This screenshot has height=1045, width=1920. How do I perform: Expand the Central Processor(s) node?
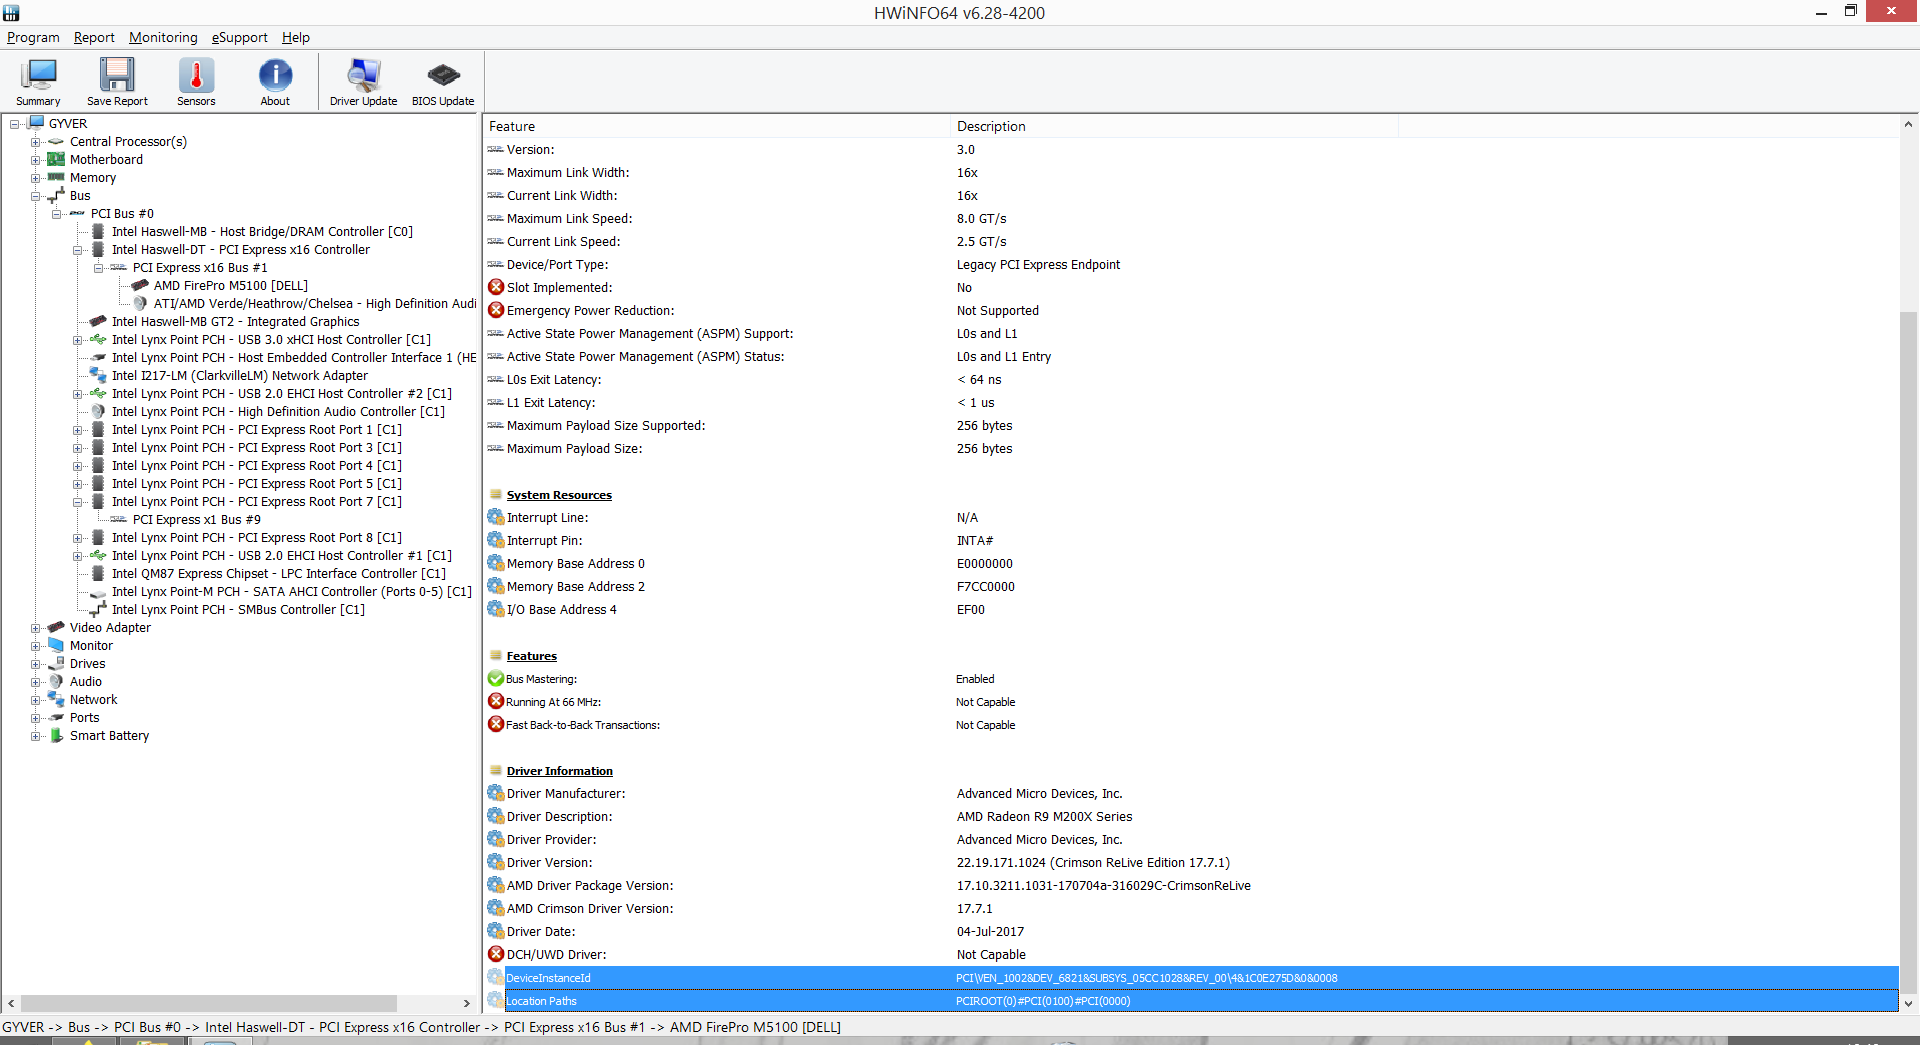[x=35, y=142]
